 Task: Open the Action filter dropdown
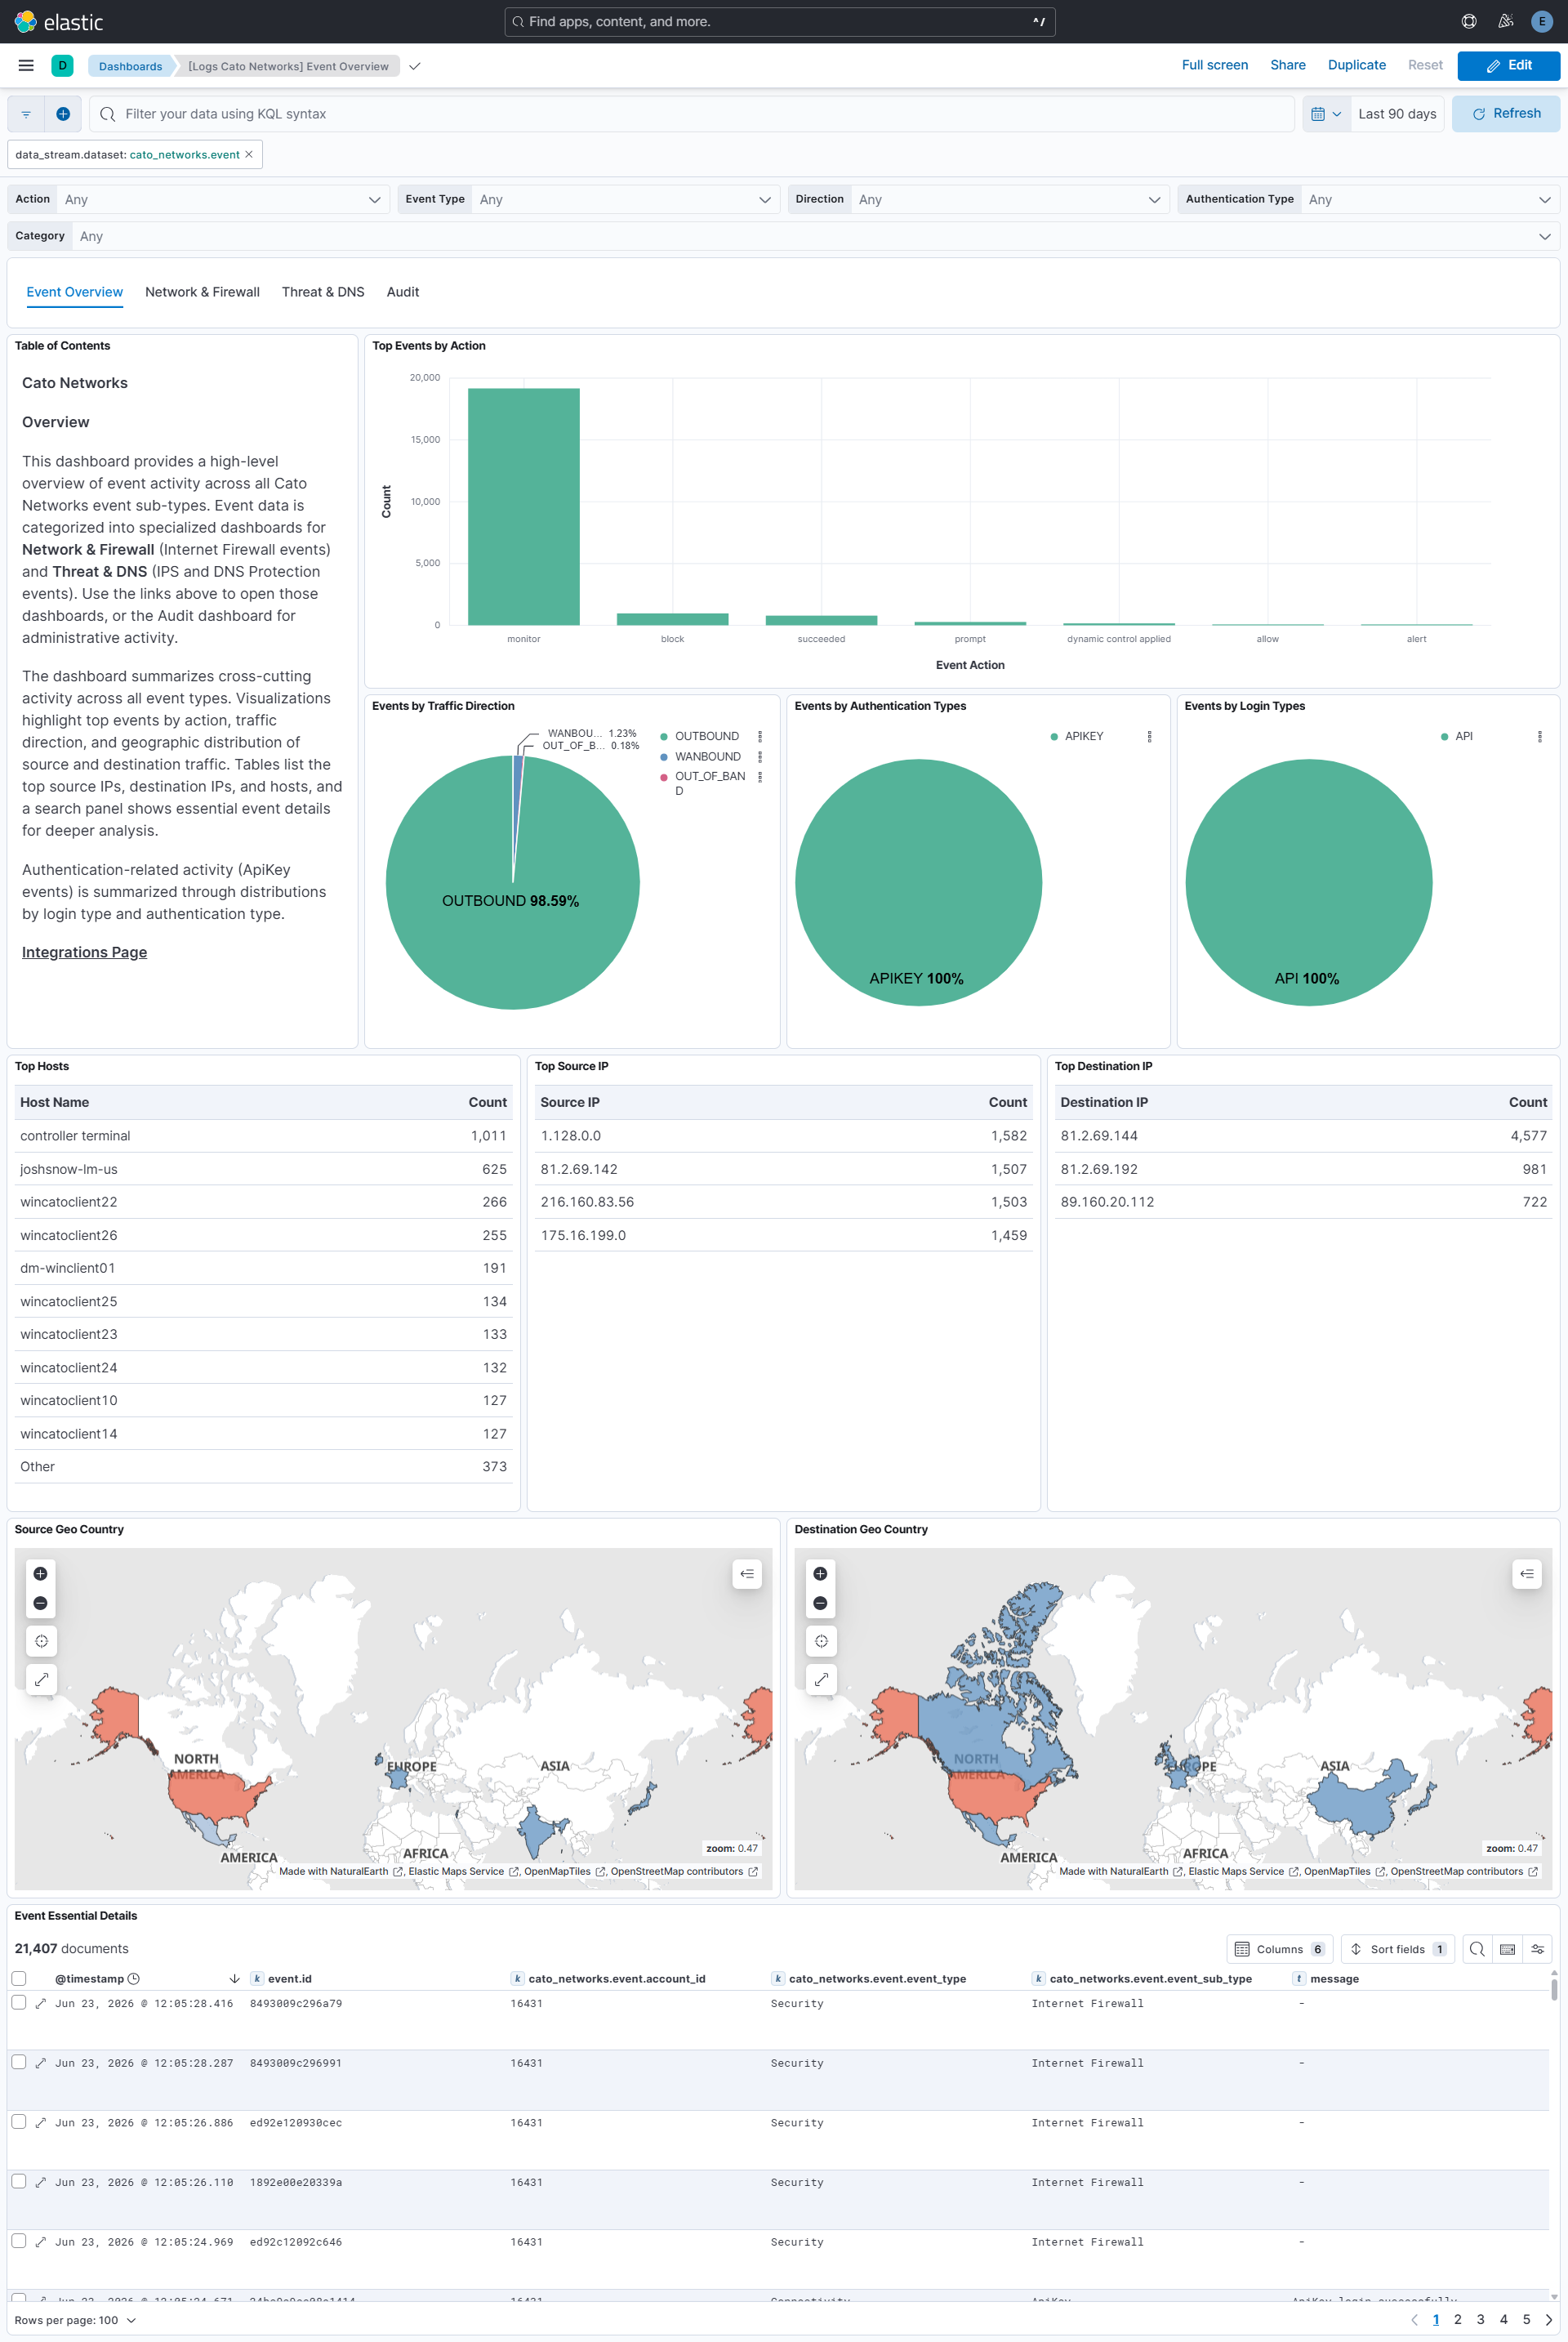(222, 200)
